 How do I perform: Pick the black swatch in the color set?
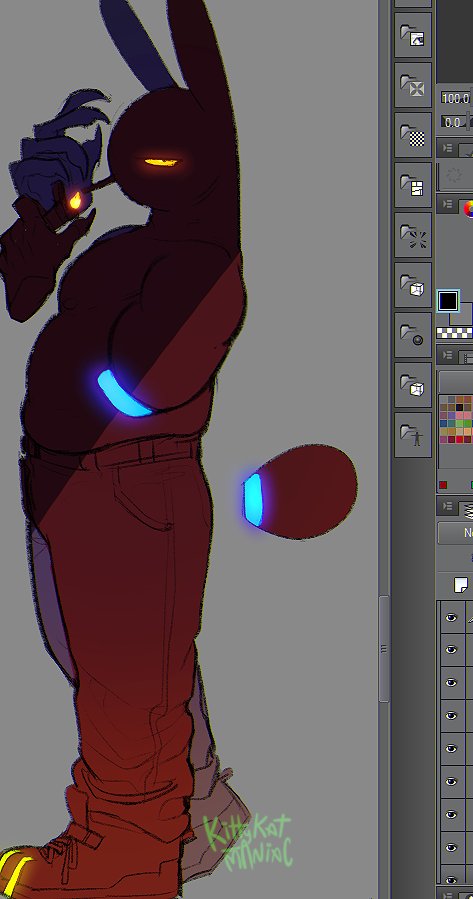(x=460, y=408)
